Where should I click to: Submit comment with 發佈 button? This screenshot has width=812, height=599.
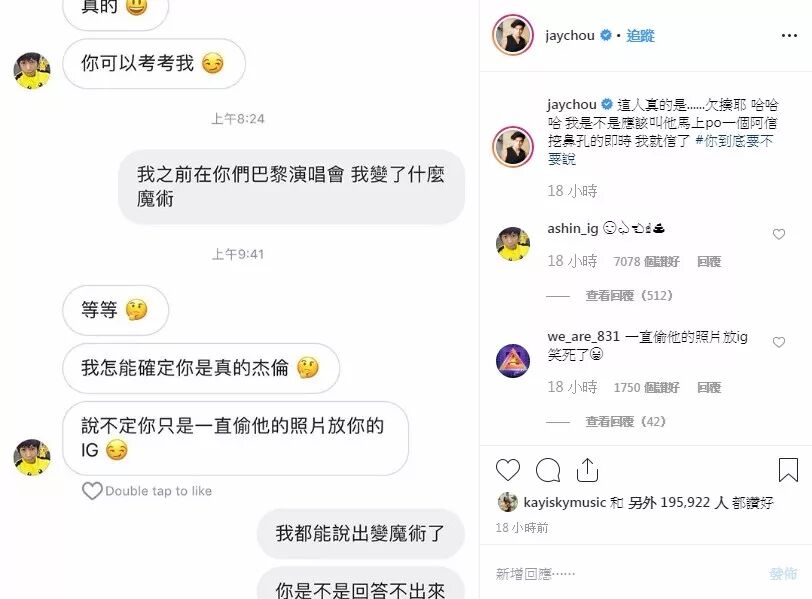tap(783, 574)
